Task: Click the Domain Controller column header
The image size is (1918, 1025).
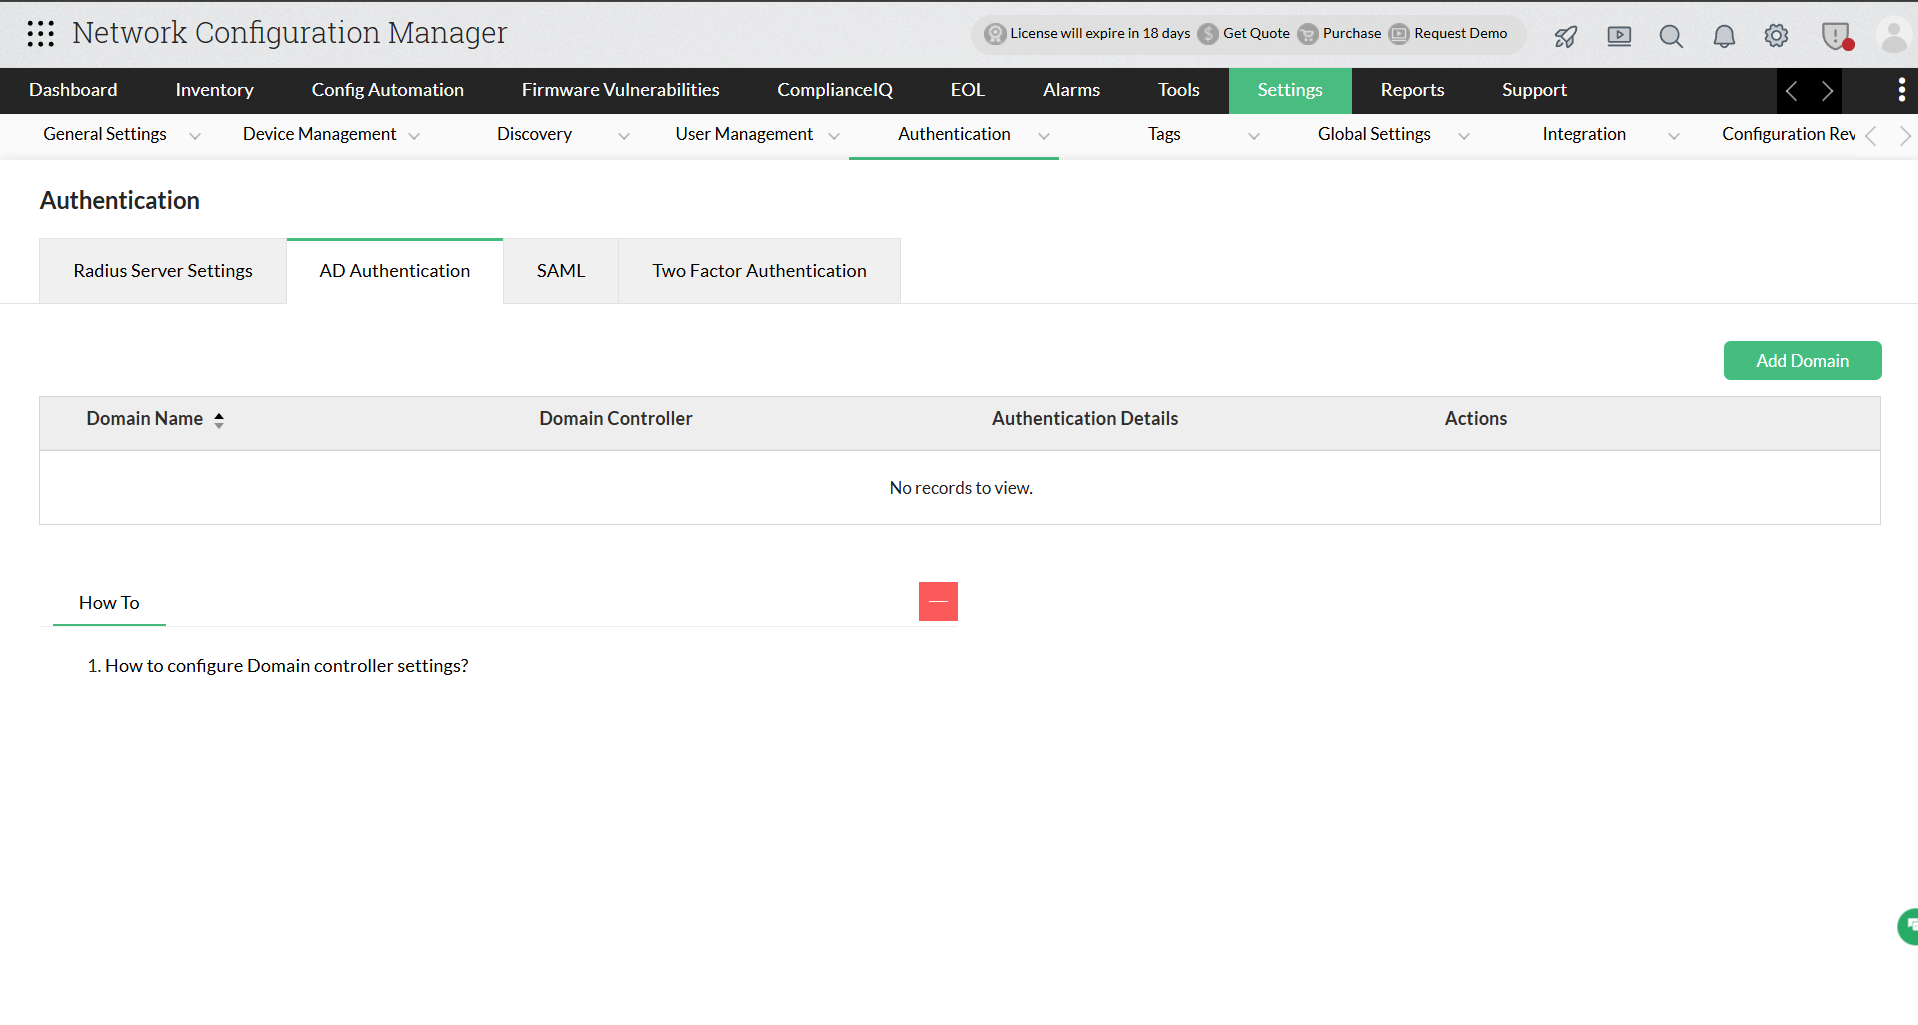Action: [x=616, y=419]
